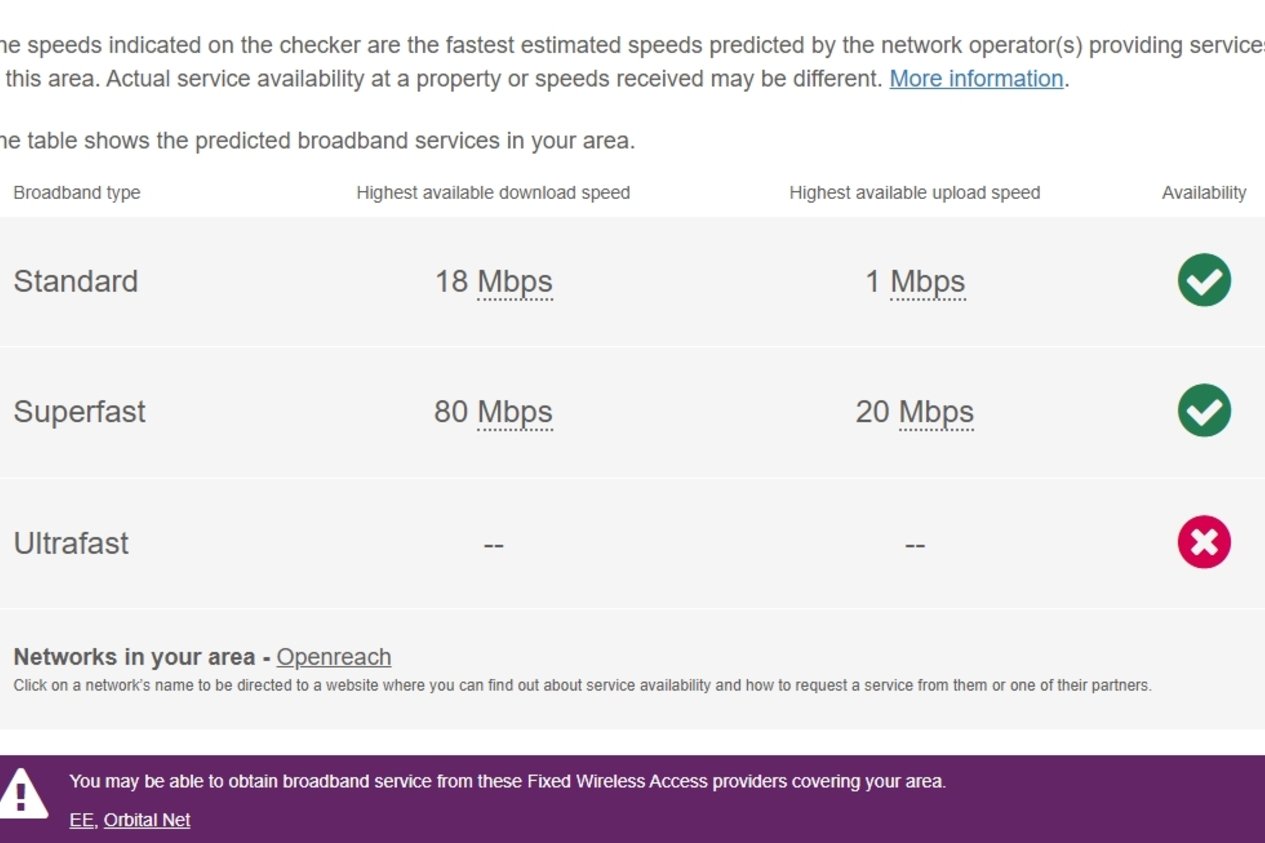
Task: Click the Mbps abbreviation beside 1 upload
Action: (x=928, y=282)
